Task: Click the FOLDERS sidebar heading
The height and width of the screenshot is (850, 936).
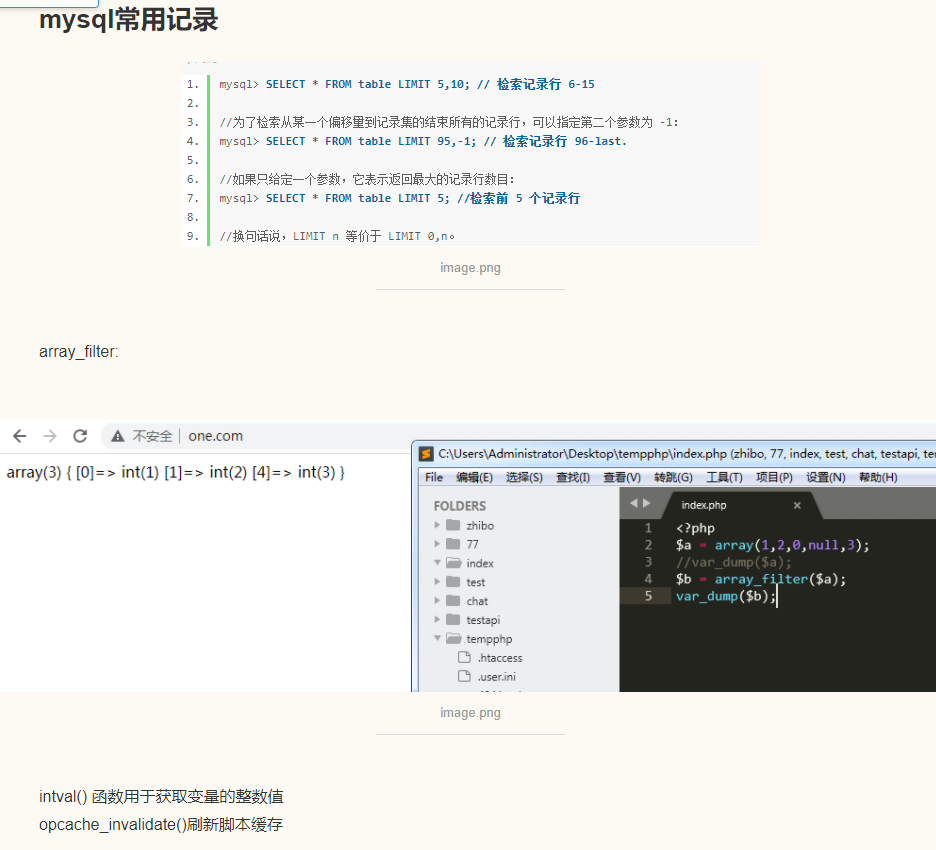Action: click(x=460, y=506)
